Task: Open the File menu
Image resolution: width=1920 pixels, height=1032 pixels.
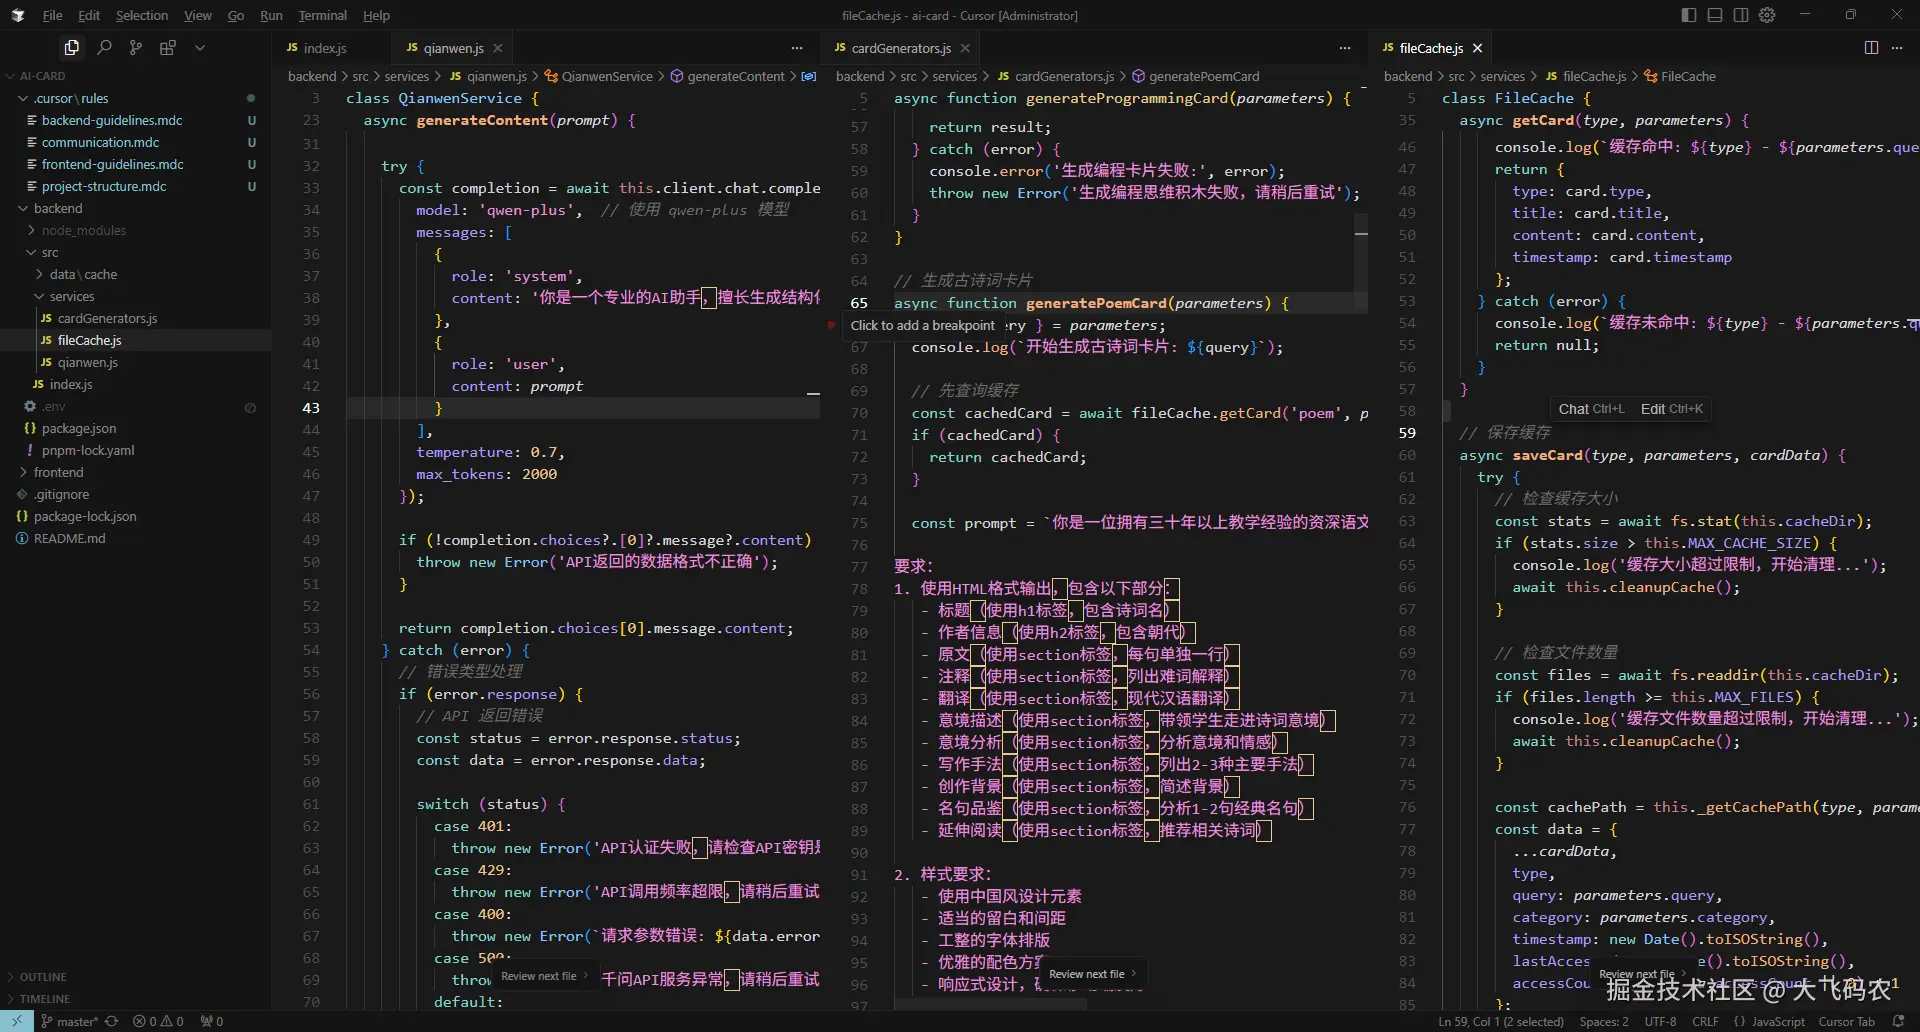Action: click(x=52, y=15)
